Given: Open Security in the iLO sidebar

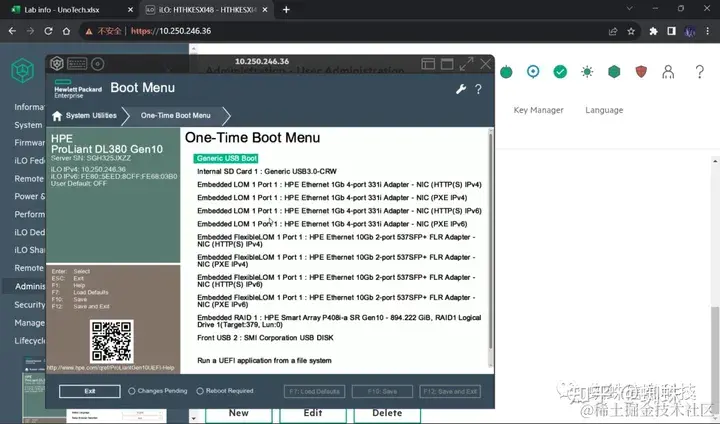Looking at the screenshot, I should tap(29, 305).
